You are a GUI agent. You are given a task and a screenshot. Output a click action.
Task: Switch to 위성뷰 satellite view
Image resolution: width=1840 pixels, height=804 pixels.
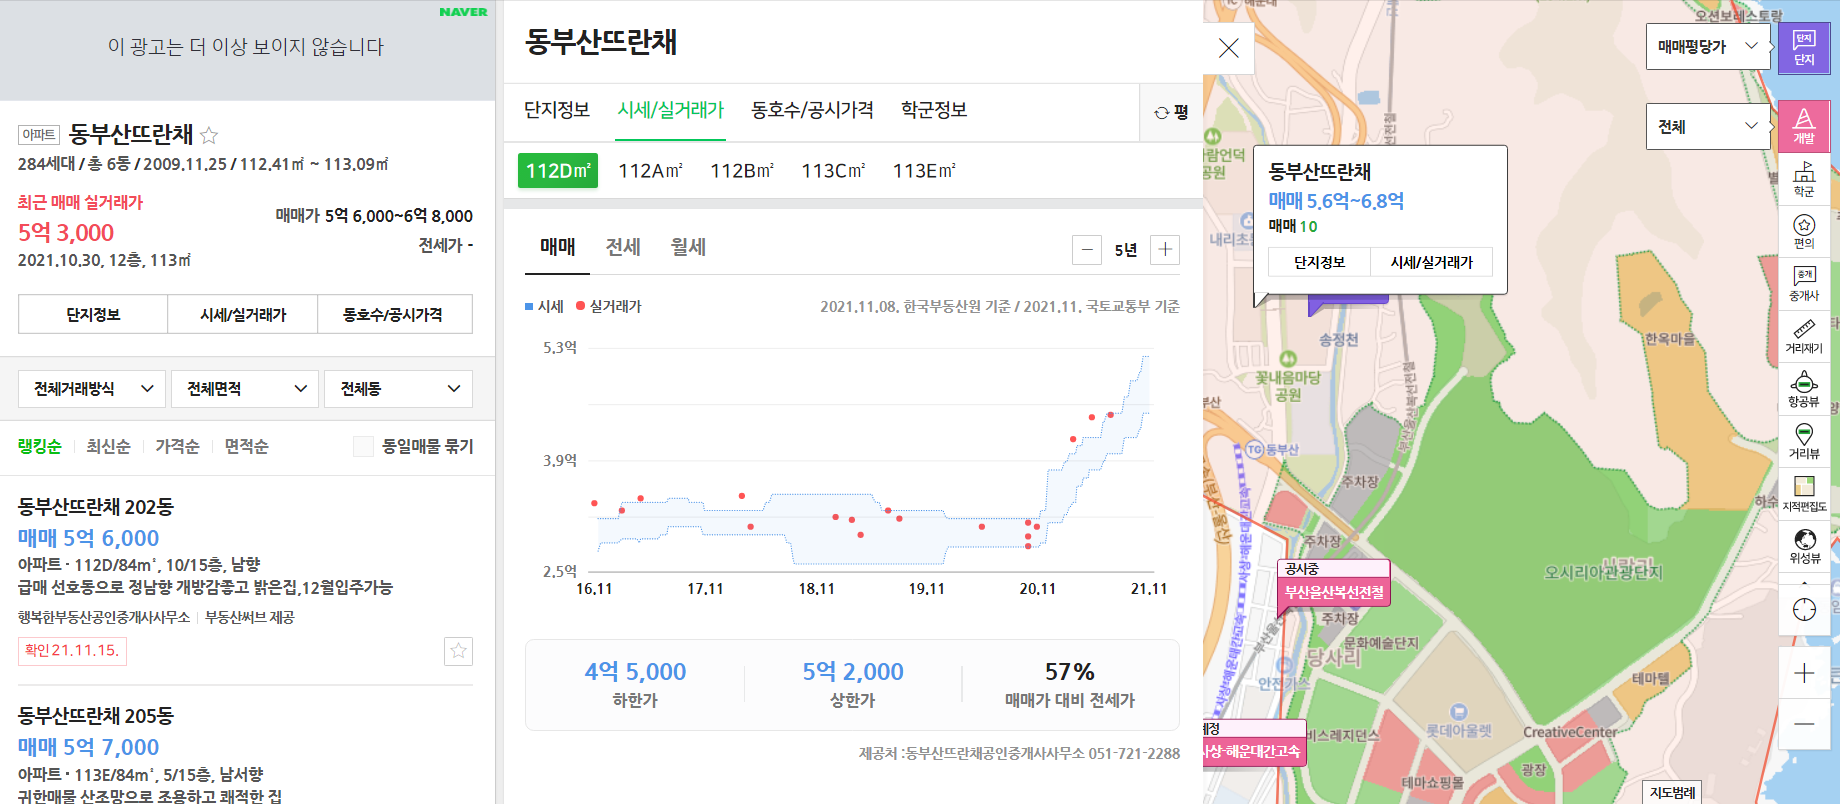tap(1804, 546)
